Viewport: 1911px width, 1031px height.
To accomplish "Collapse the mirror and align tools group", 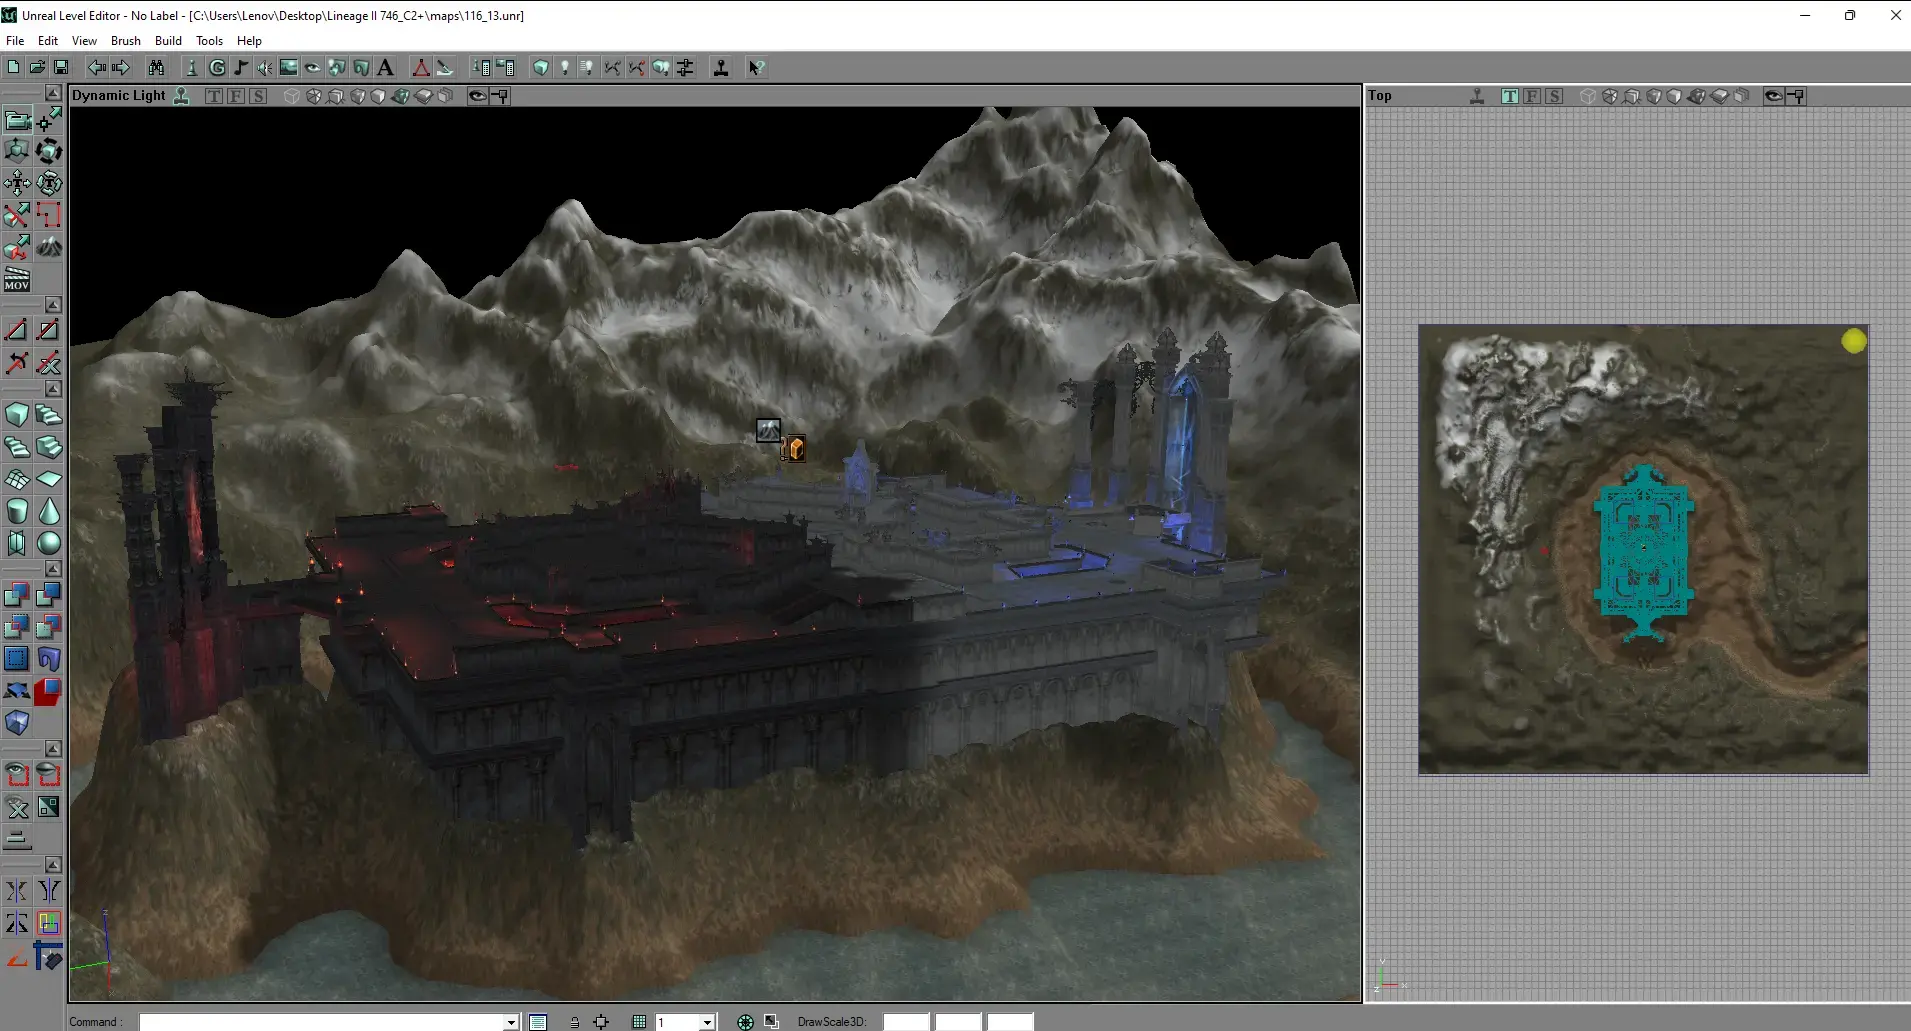I will tap(53, 865).
